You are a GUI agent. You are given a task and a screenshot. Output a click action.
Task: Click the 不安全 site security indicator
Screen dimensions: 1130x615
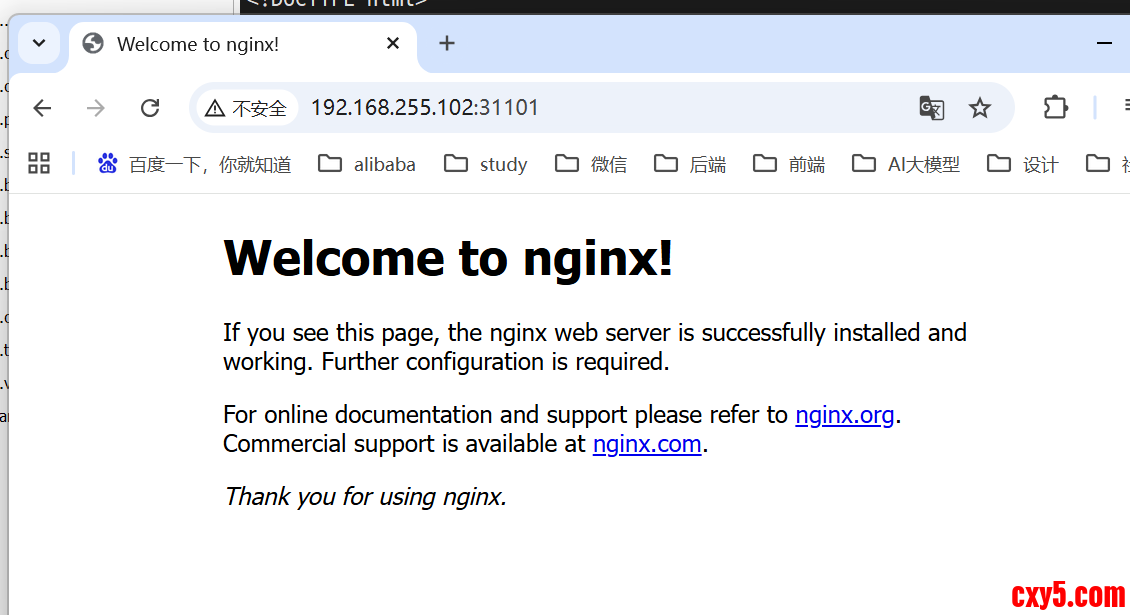[x=246, y=108]
